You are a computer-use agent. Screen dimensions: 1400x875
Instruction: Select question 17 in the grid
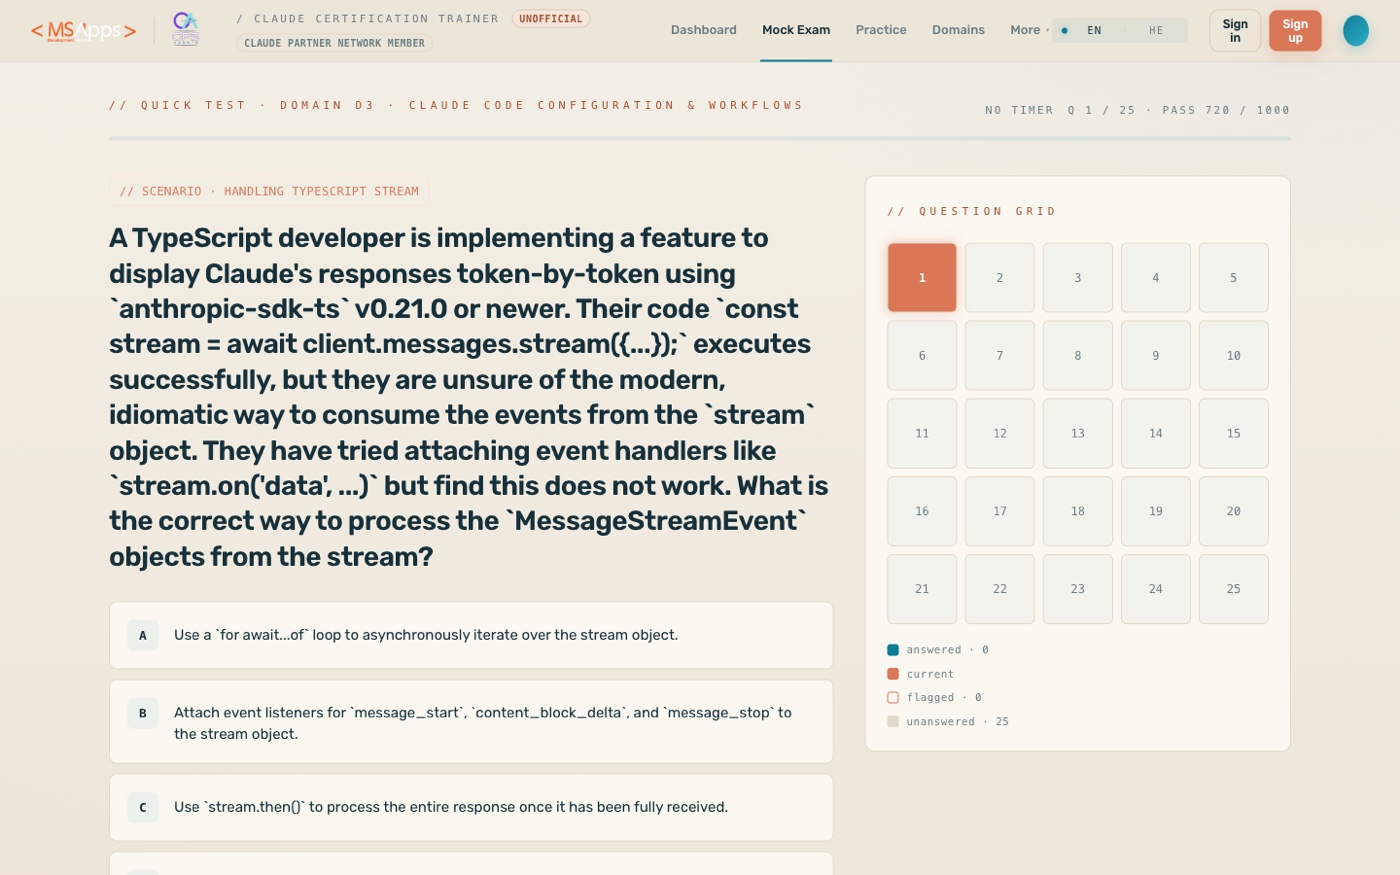click(1000, 512)
